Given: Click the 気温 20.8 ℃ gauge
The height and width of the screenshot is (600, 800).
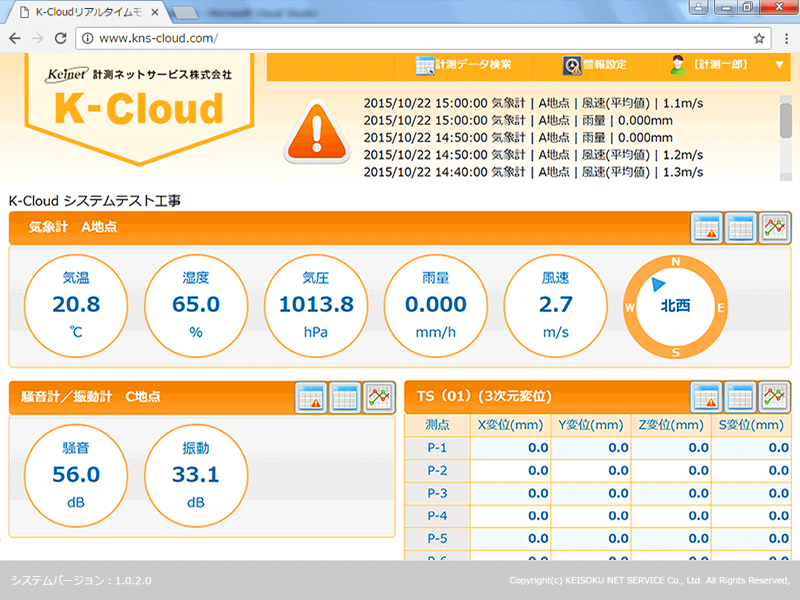Looking at the screenshot, I should coord(76,306).
